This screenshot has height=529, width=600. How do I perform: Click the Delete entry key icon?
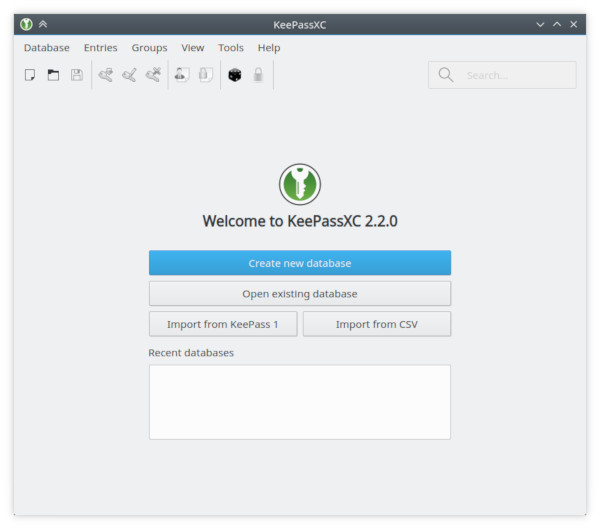coord(153,74)
